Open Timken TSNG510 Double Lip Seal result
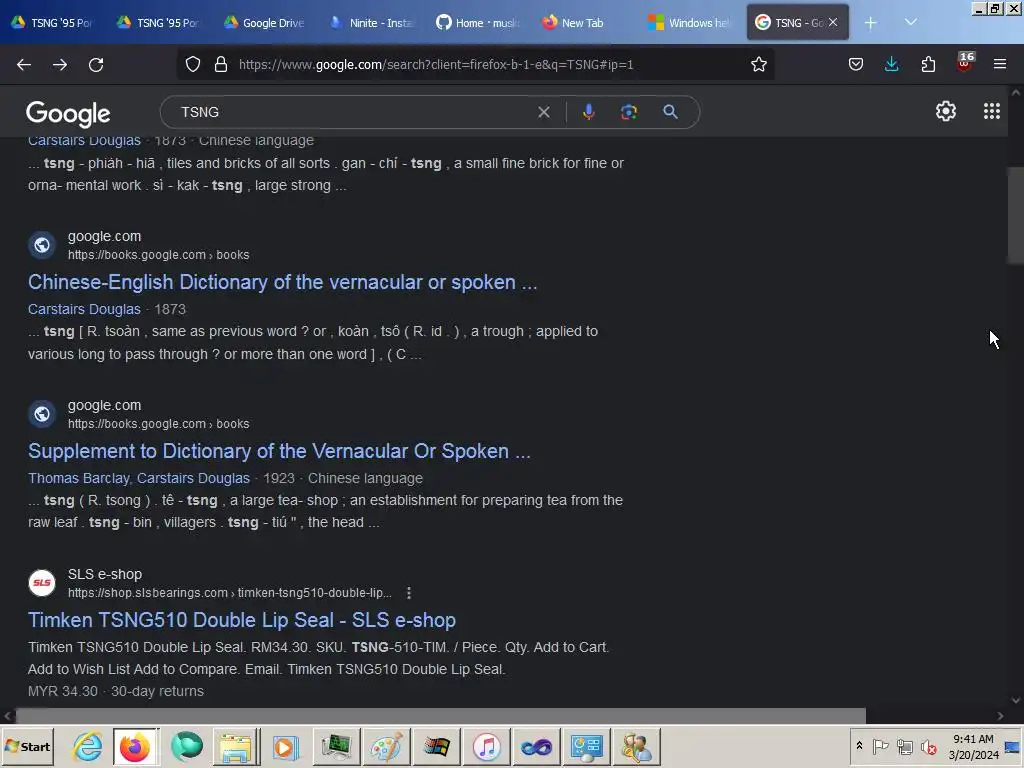1024x768 pixels. tap(242, 620)
